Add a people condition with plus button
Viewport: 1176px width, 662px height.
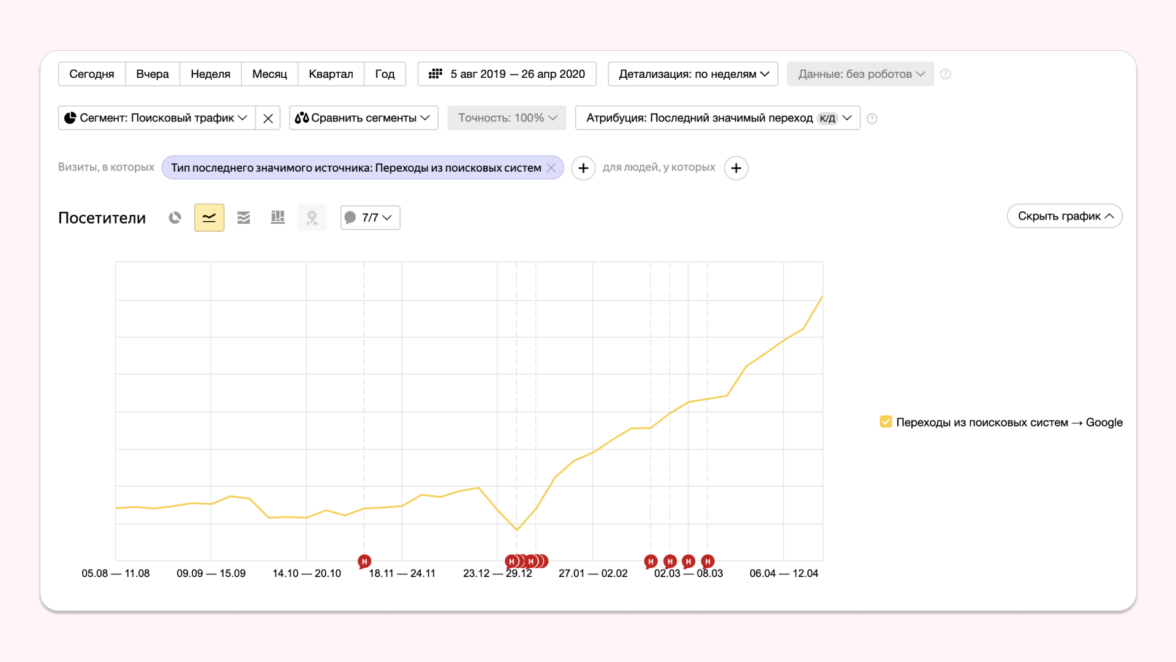736,168
